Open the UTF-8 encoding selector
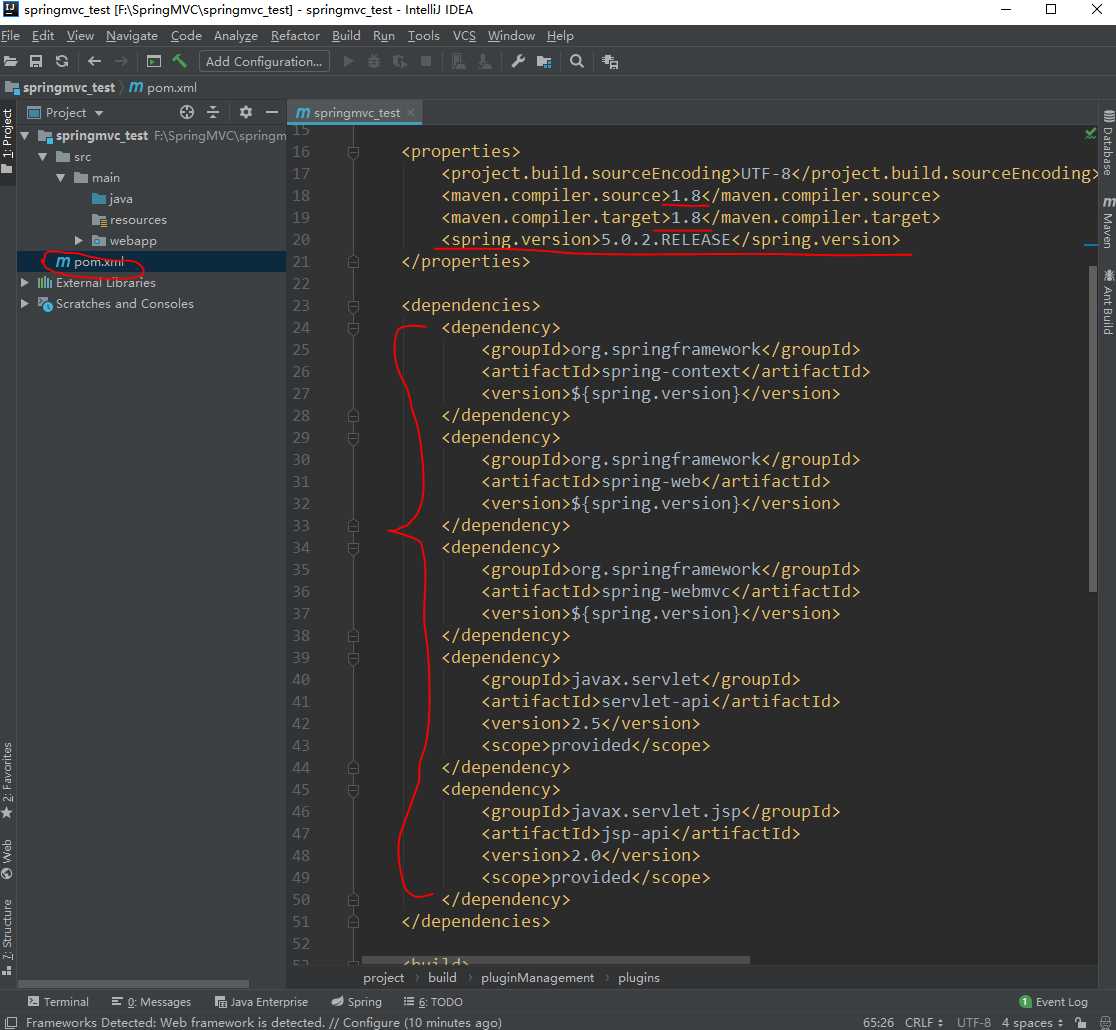Screen dimensions: 1116x1030 click(x=974, y=1023)
